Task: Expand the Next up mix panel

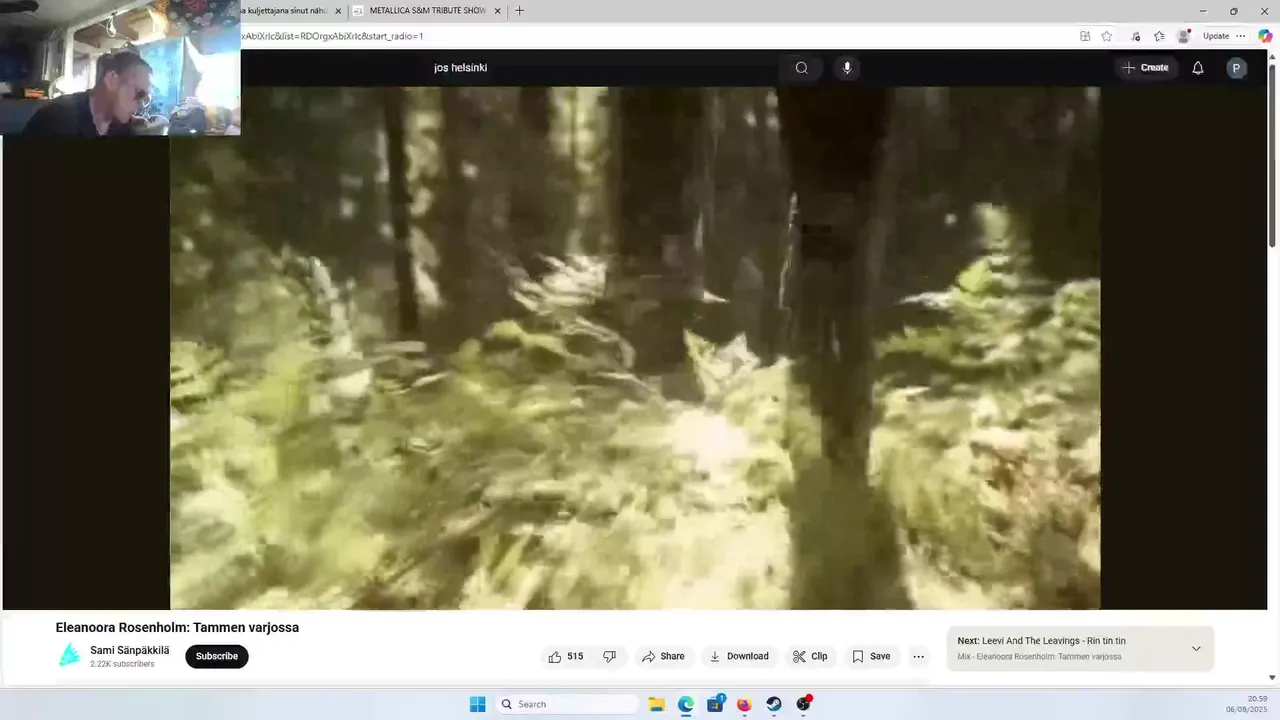Action: pyautogui.click(x=1196, y=649)
